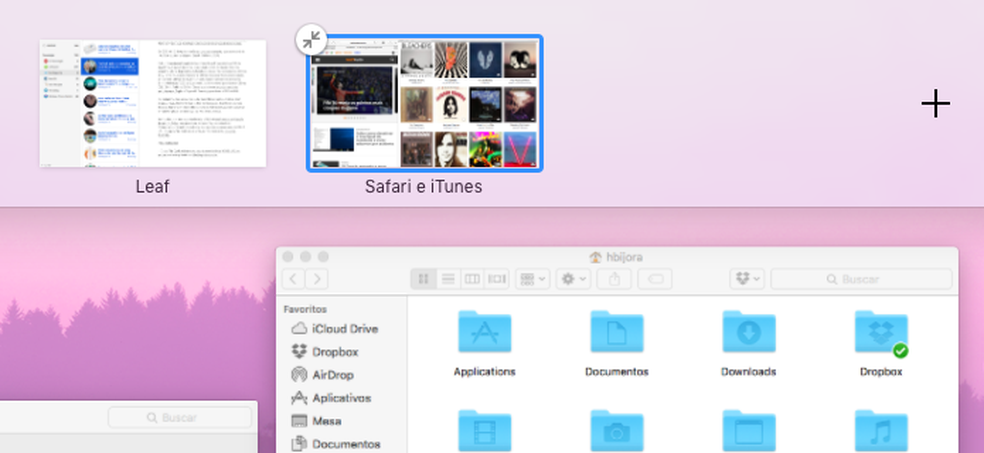Select iCloud Drive in the Favoritos sidebar

pyautogui.click(x=334, y=329)
